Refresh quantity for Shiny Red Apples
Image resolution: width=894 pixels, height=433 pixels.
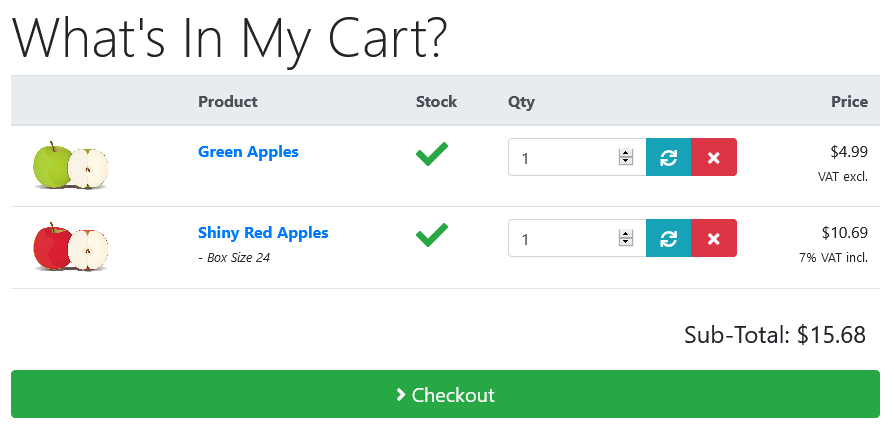[668, 238]
